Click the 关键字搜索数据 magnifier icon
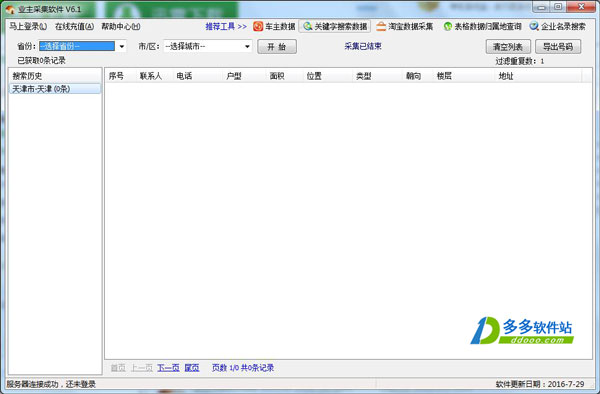Image resolution: width=600 pixels, height=394 pixels. point(307,26)
